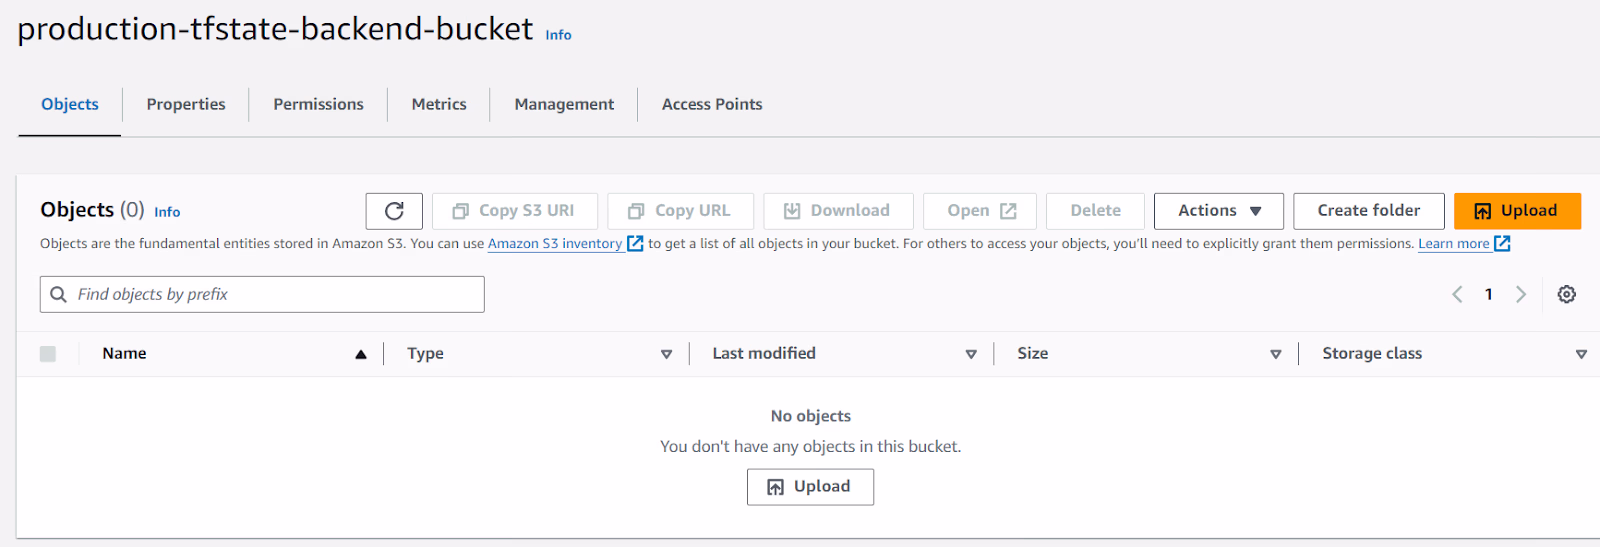
Task: Click page number 1 in pagination
Action: pyautogui.click(x=1489, y=294)
